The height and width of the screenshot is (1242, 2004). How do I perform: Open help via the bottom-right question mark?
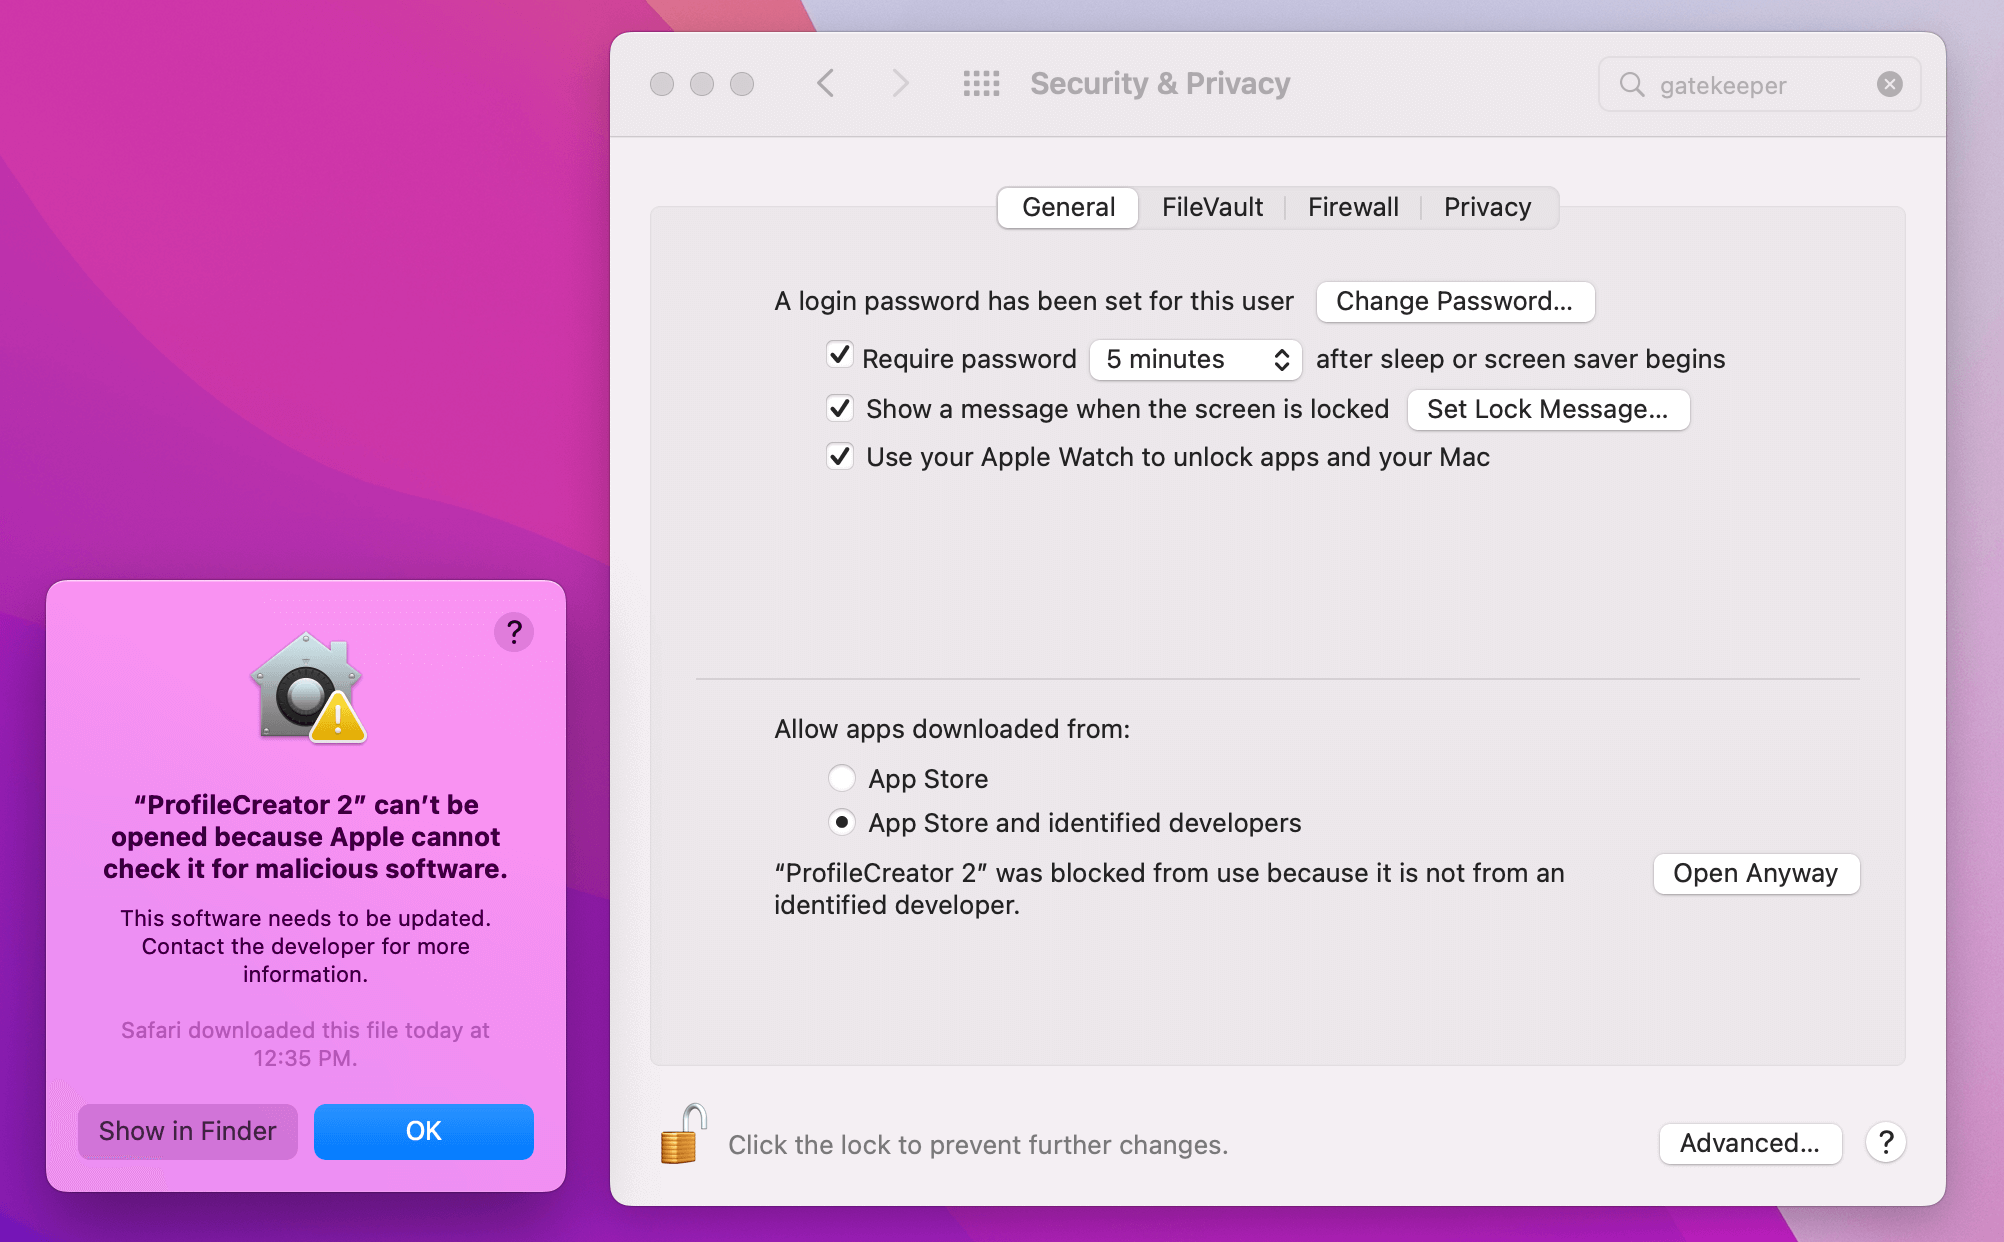(1886, 1144)
